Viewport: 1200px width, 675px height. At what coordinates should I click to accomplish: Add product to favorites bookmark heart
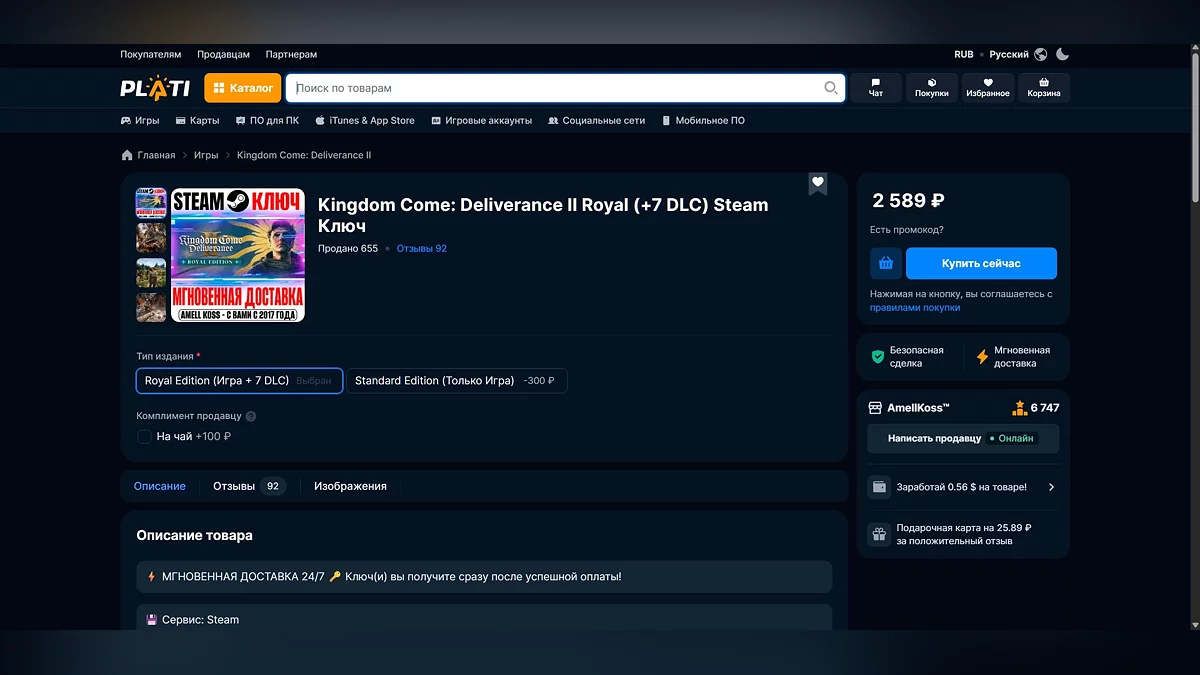click(818, 183)
